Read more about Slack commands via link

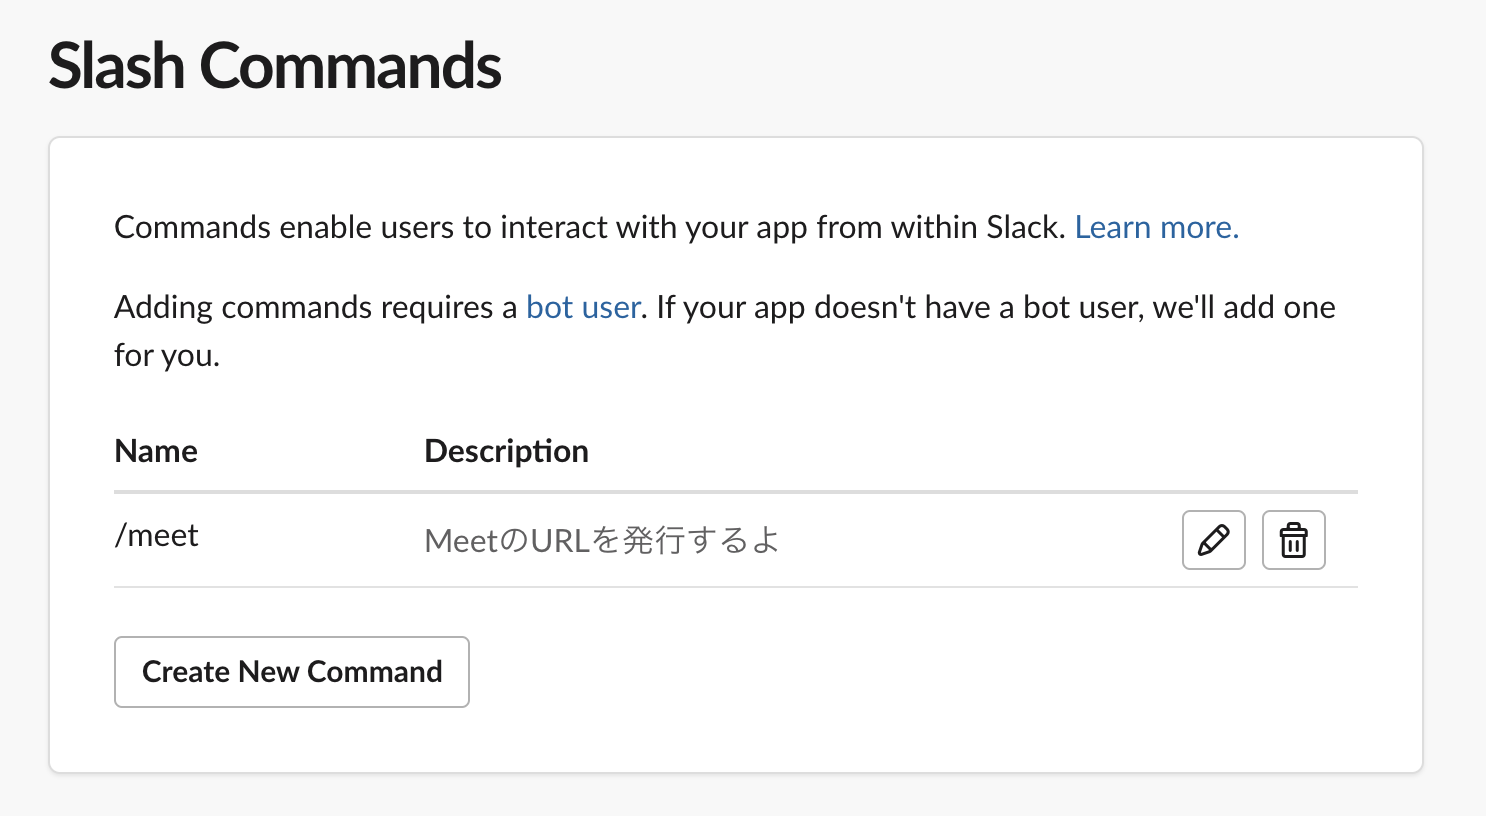[x=1157, y=227]
